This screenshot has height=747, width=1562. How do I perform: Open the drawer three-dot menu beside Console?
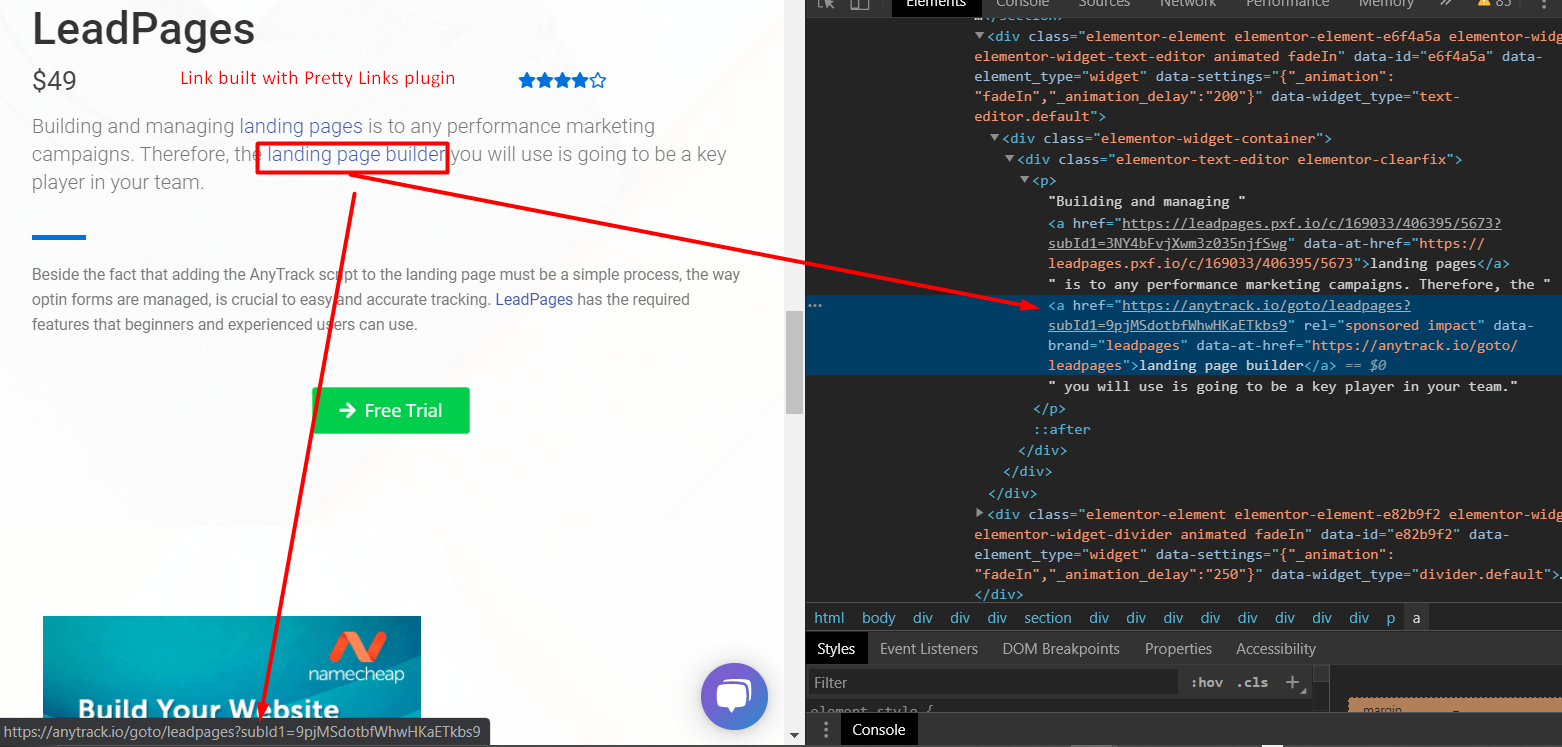point(825,730)
